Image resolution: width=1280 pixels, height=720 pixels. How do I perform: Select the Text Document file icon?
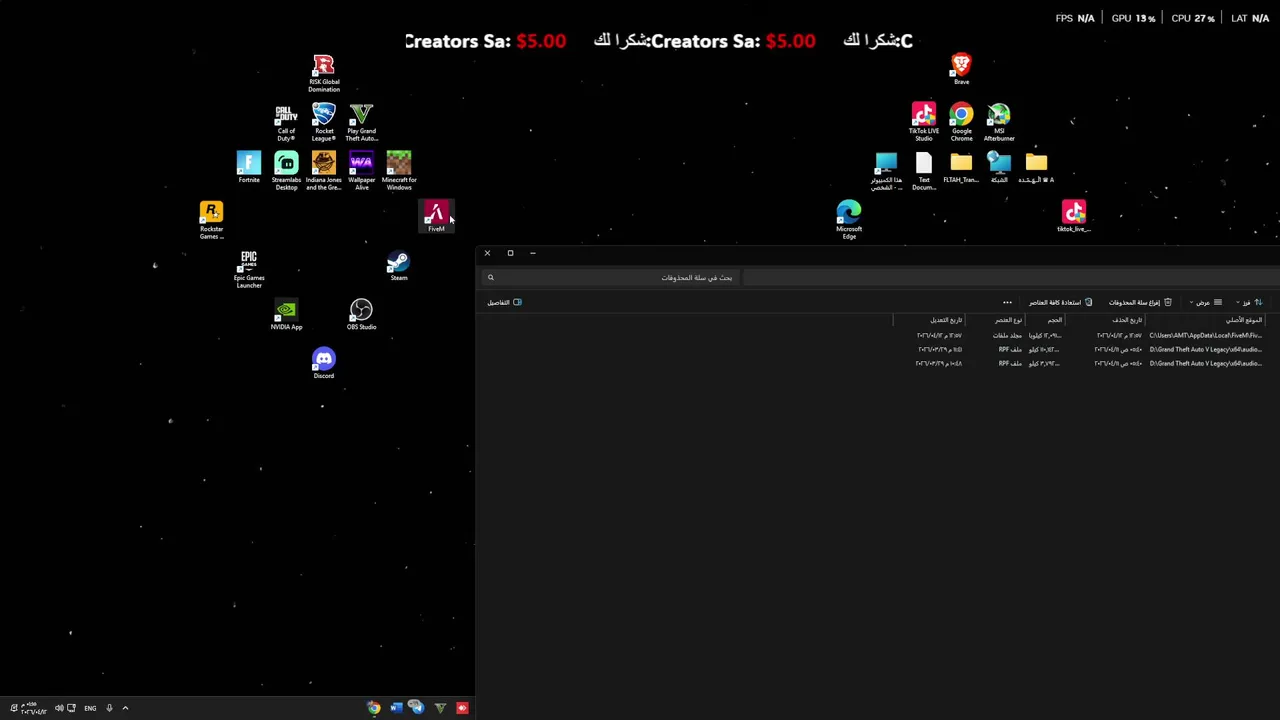[x=924, y=171]
